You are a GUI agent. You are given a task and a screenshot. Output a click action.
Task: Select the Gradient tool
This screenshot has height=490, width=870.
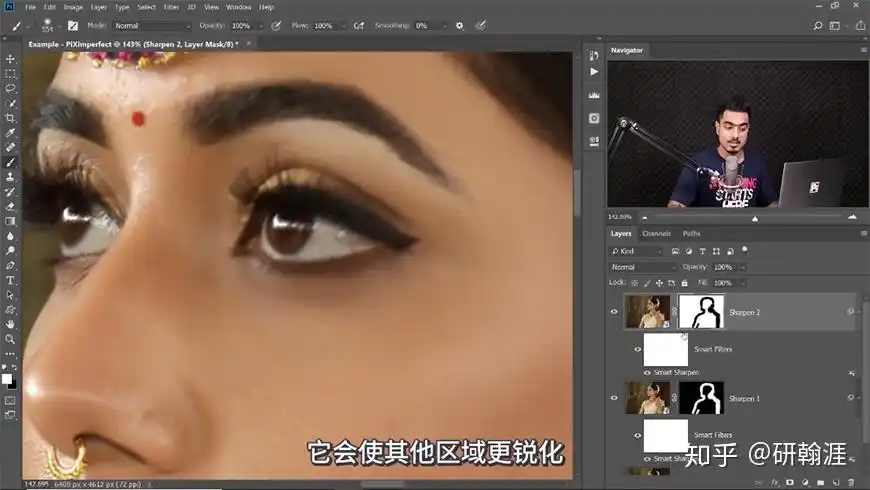pyautogui.click(x=10, y=221)
